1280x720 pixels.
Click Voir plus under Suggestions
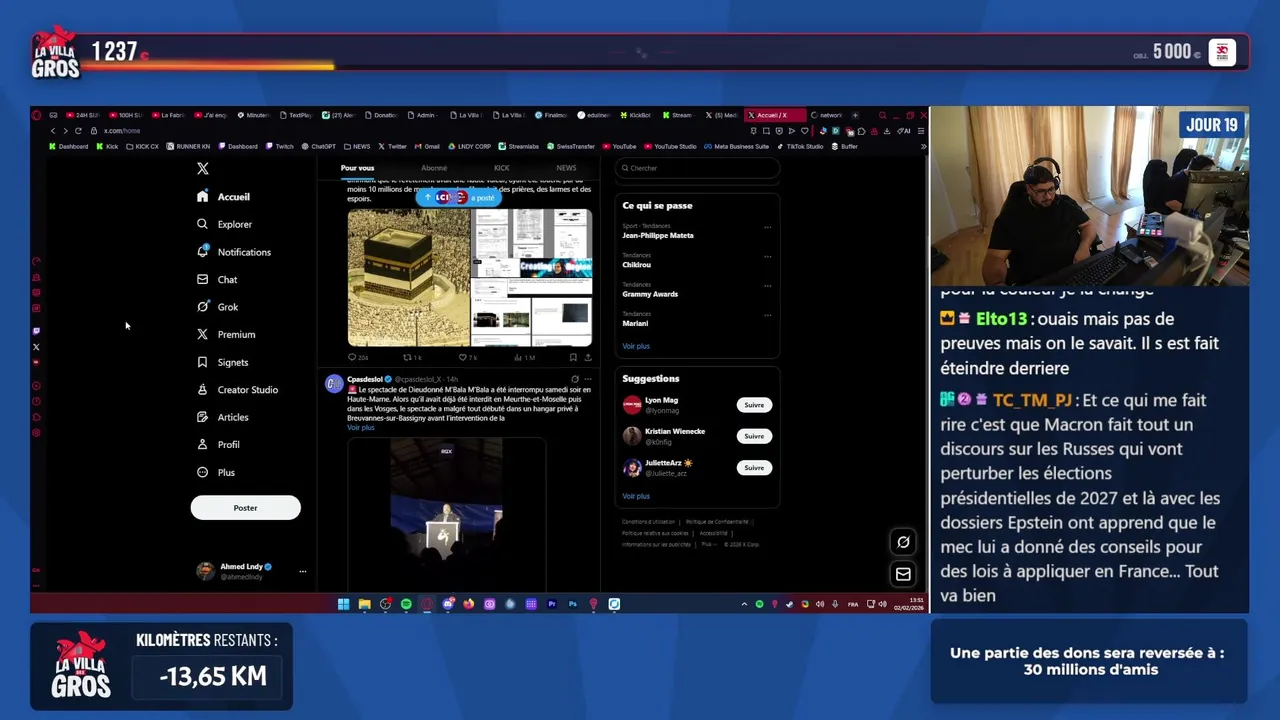click(x=636, y=496)
